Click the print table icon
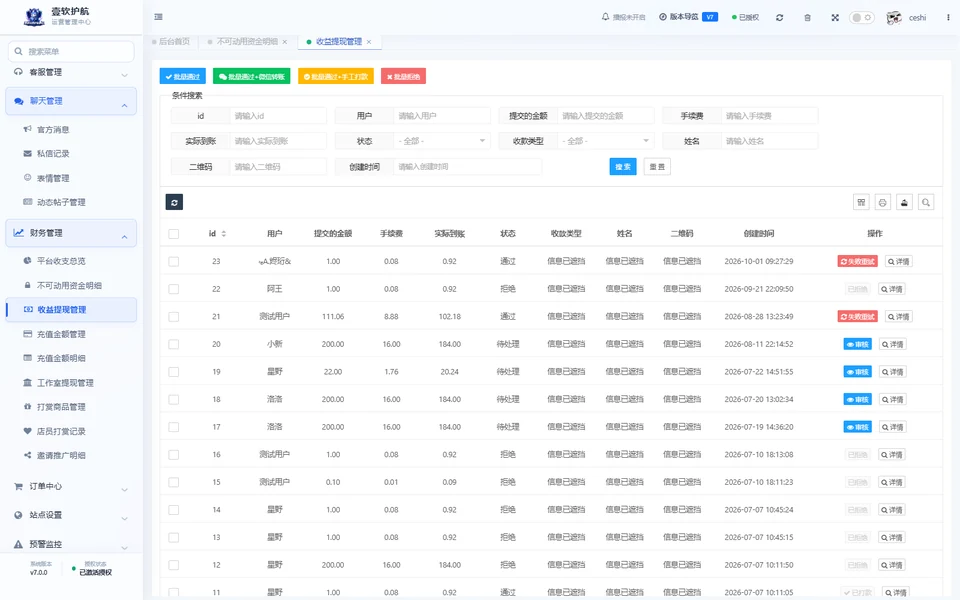Image resolution: width=960 pixels, height=600 pixels. click(883, 202)
